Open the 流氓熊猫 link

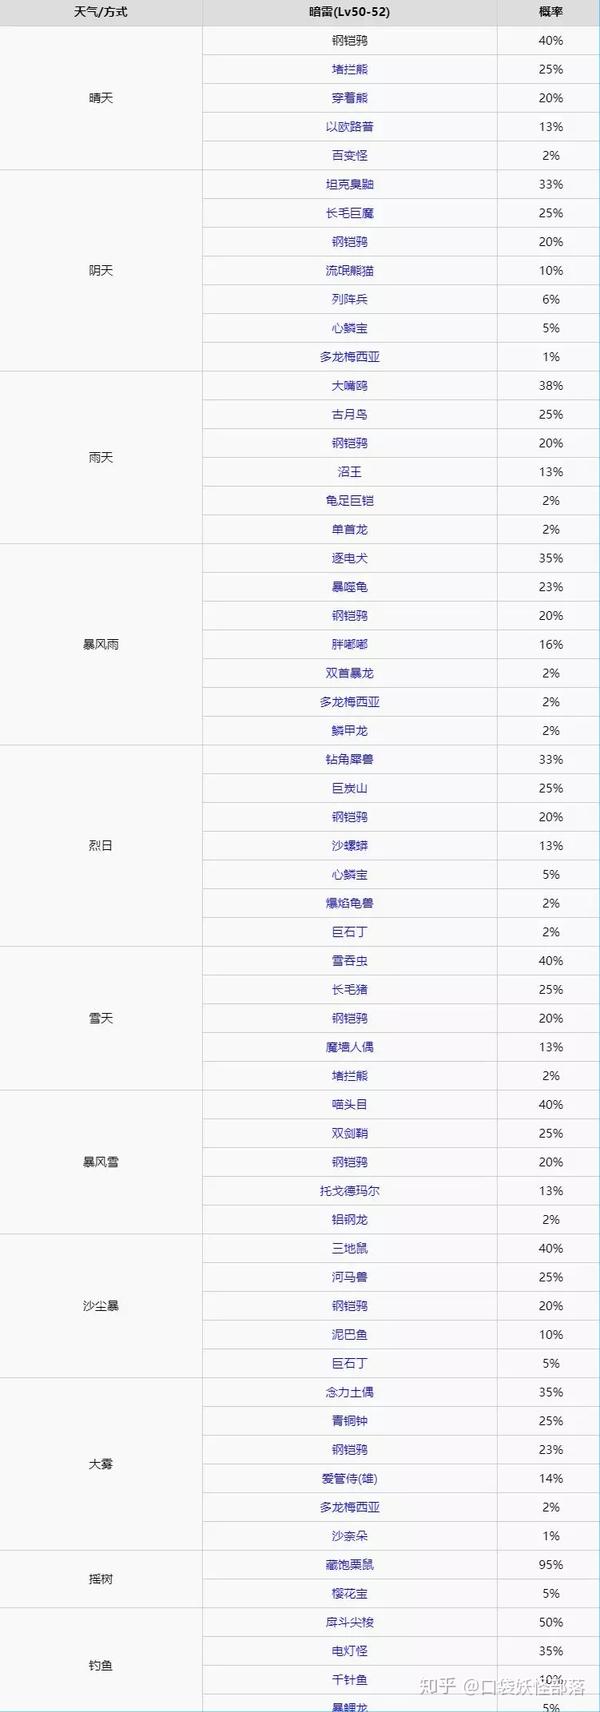(x=350, y=270)
